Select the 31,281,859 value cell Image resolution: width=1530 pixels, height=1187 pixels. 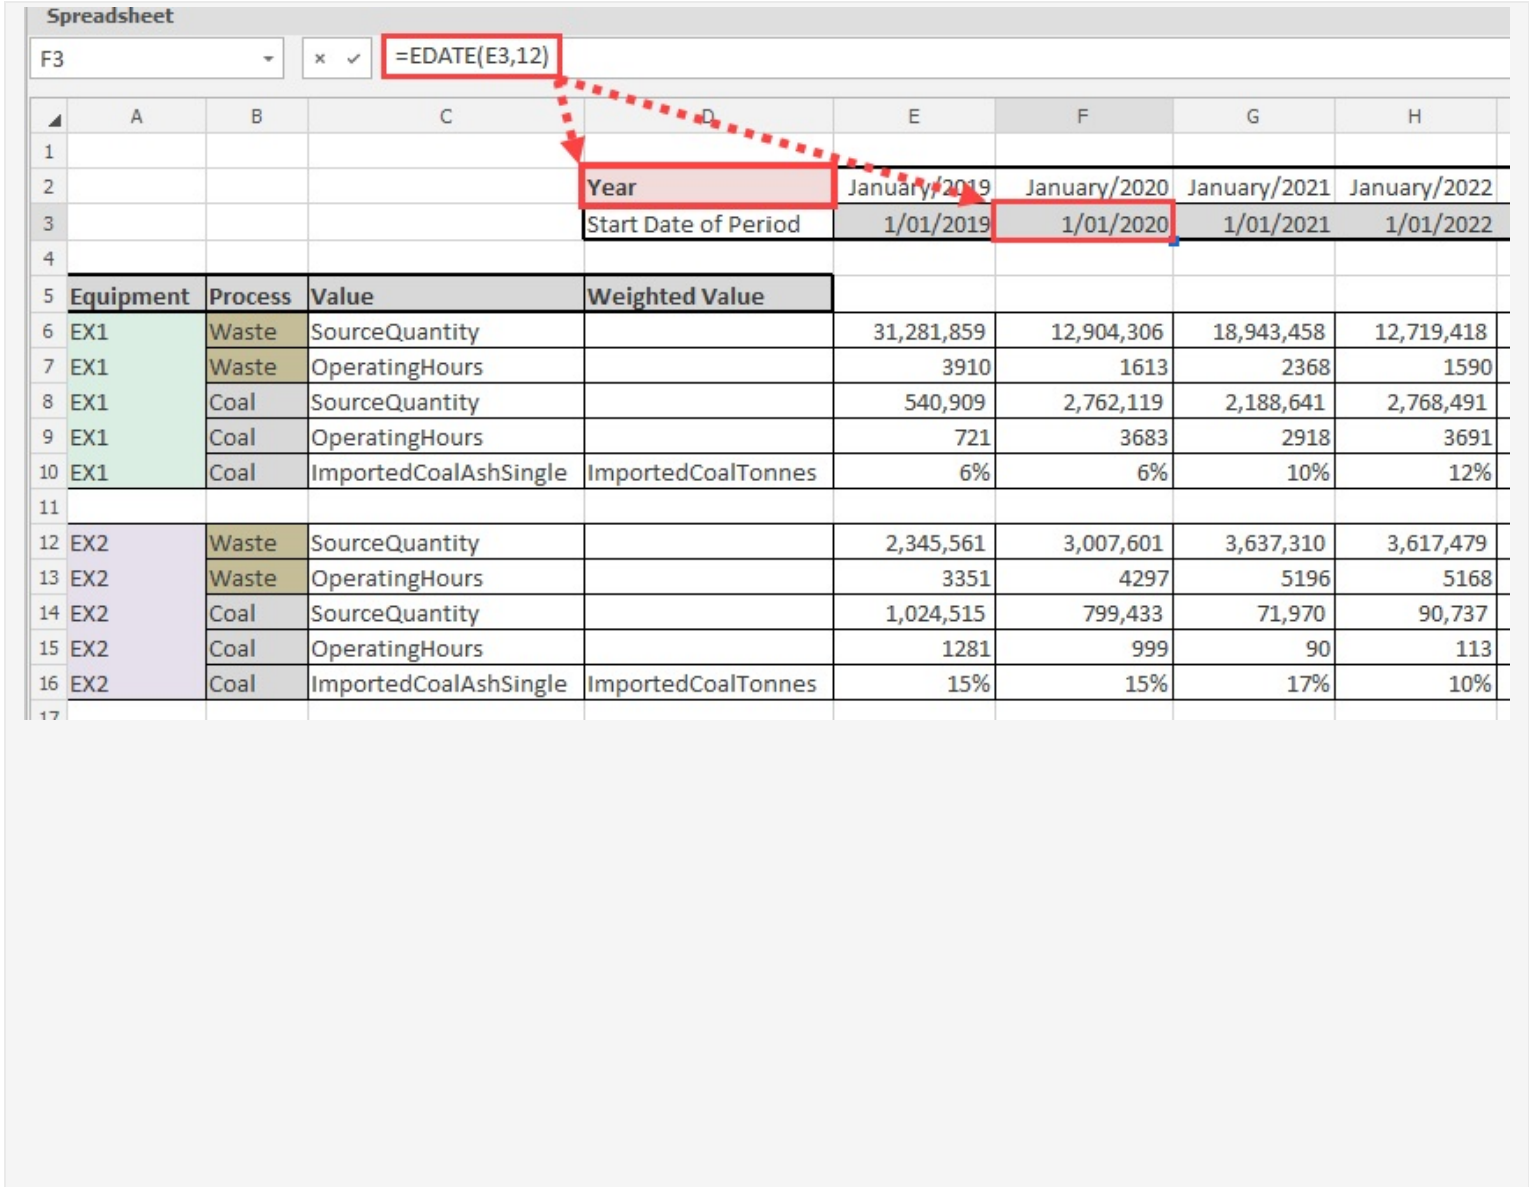coord(914,332)
